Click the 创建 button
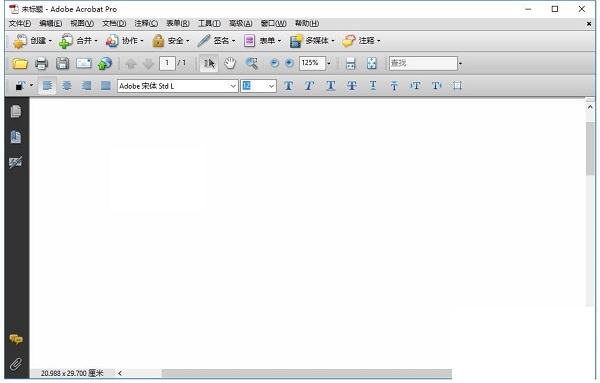Viewport: 600px width, 383px height. tap(32, 41)
